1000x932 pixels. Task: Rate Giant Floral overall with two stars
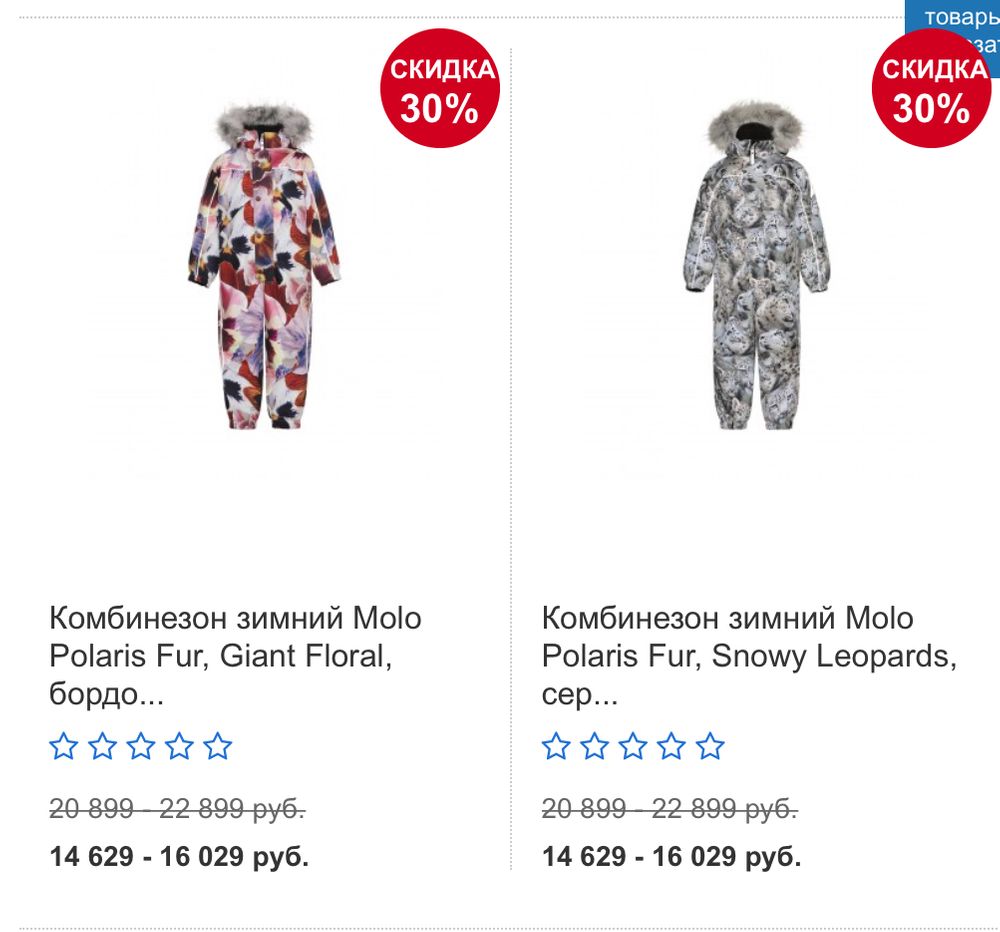click(x=100, y=746)
